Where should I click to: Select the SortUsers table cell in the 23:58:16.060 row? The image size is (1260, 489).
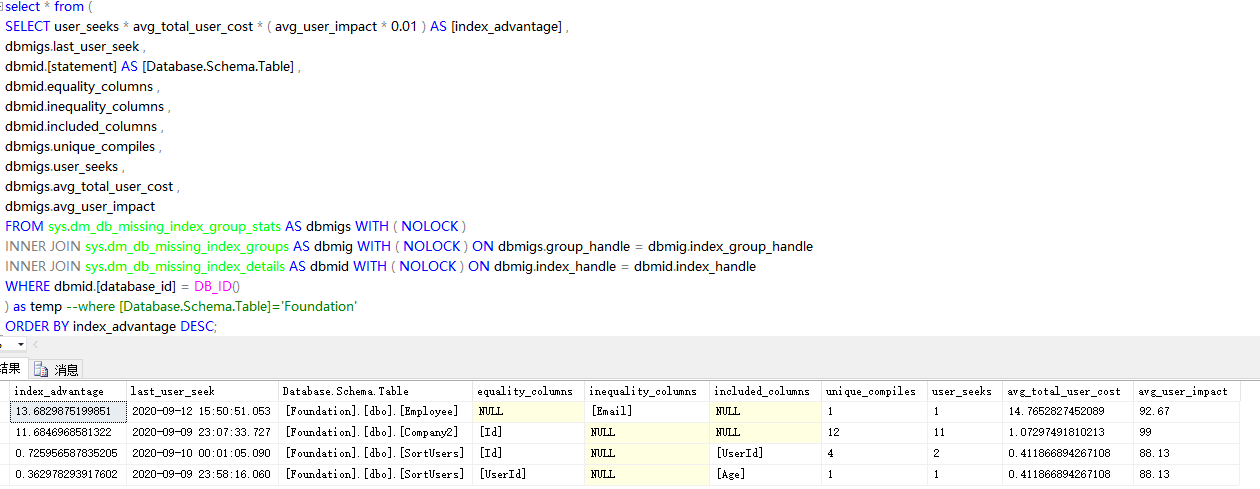tap(375, 474)
